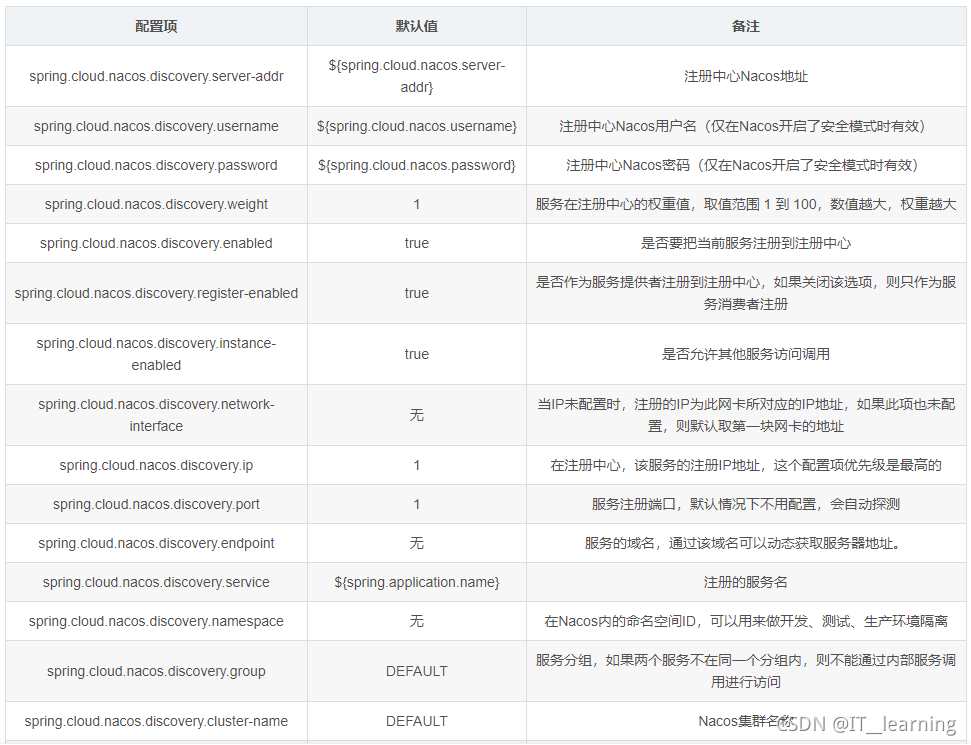Click value 1 in discovery.ip row
The image size is (971, 745).
tap(417, 465)
